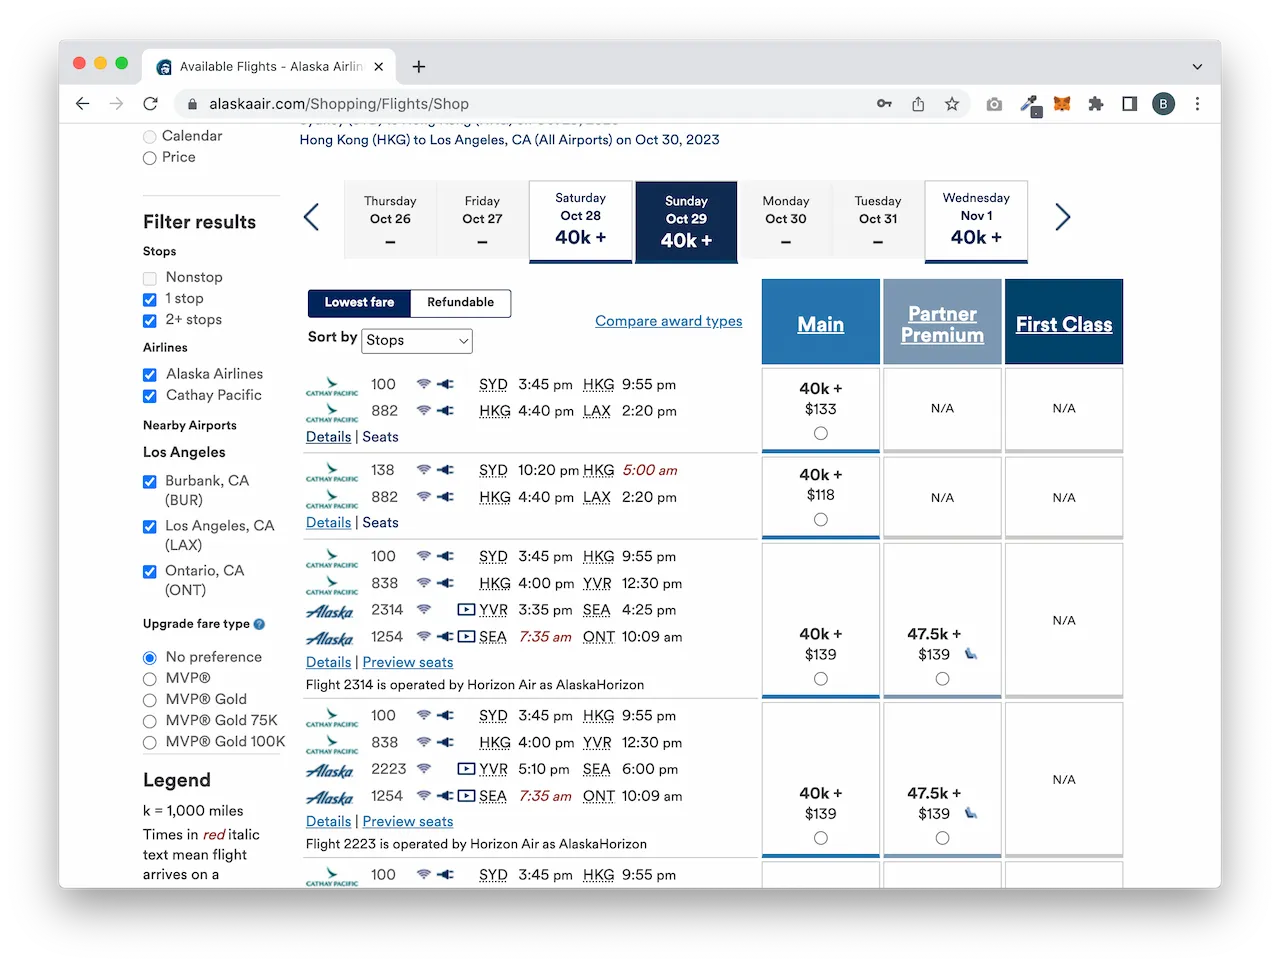The width and height of the screenshot is (1280, 966).
Task: Select the Sunday Oct 29 date tab
Action: click(686, 222)
